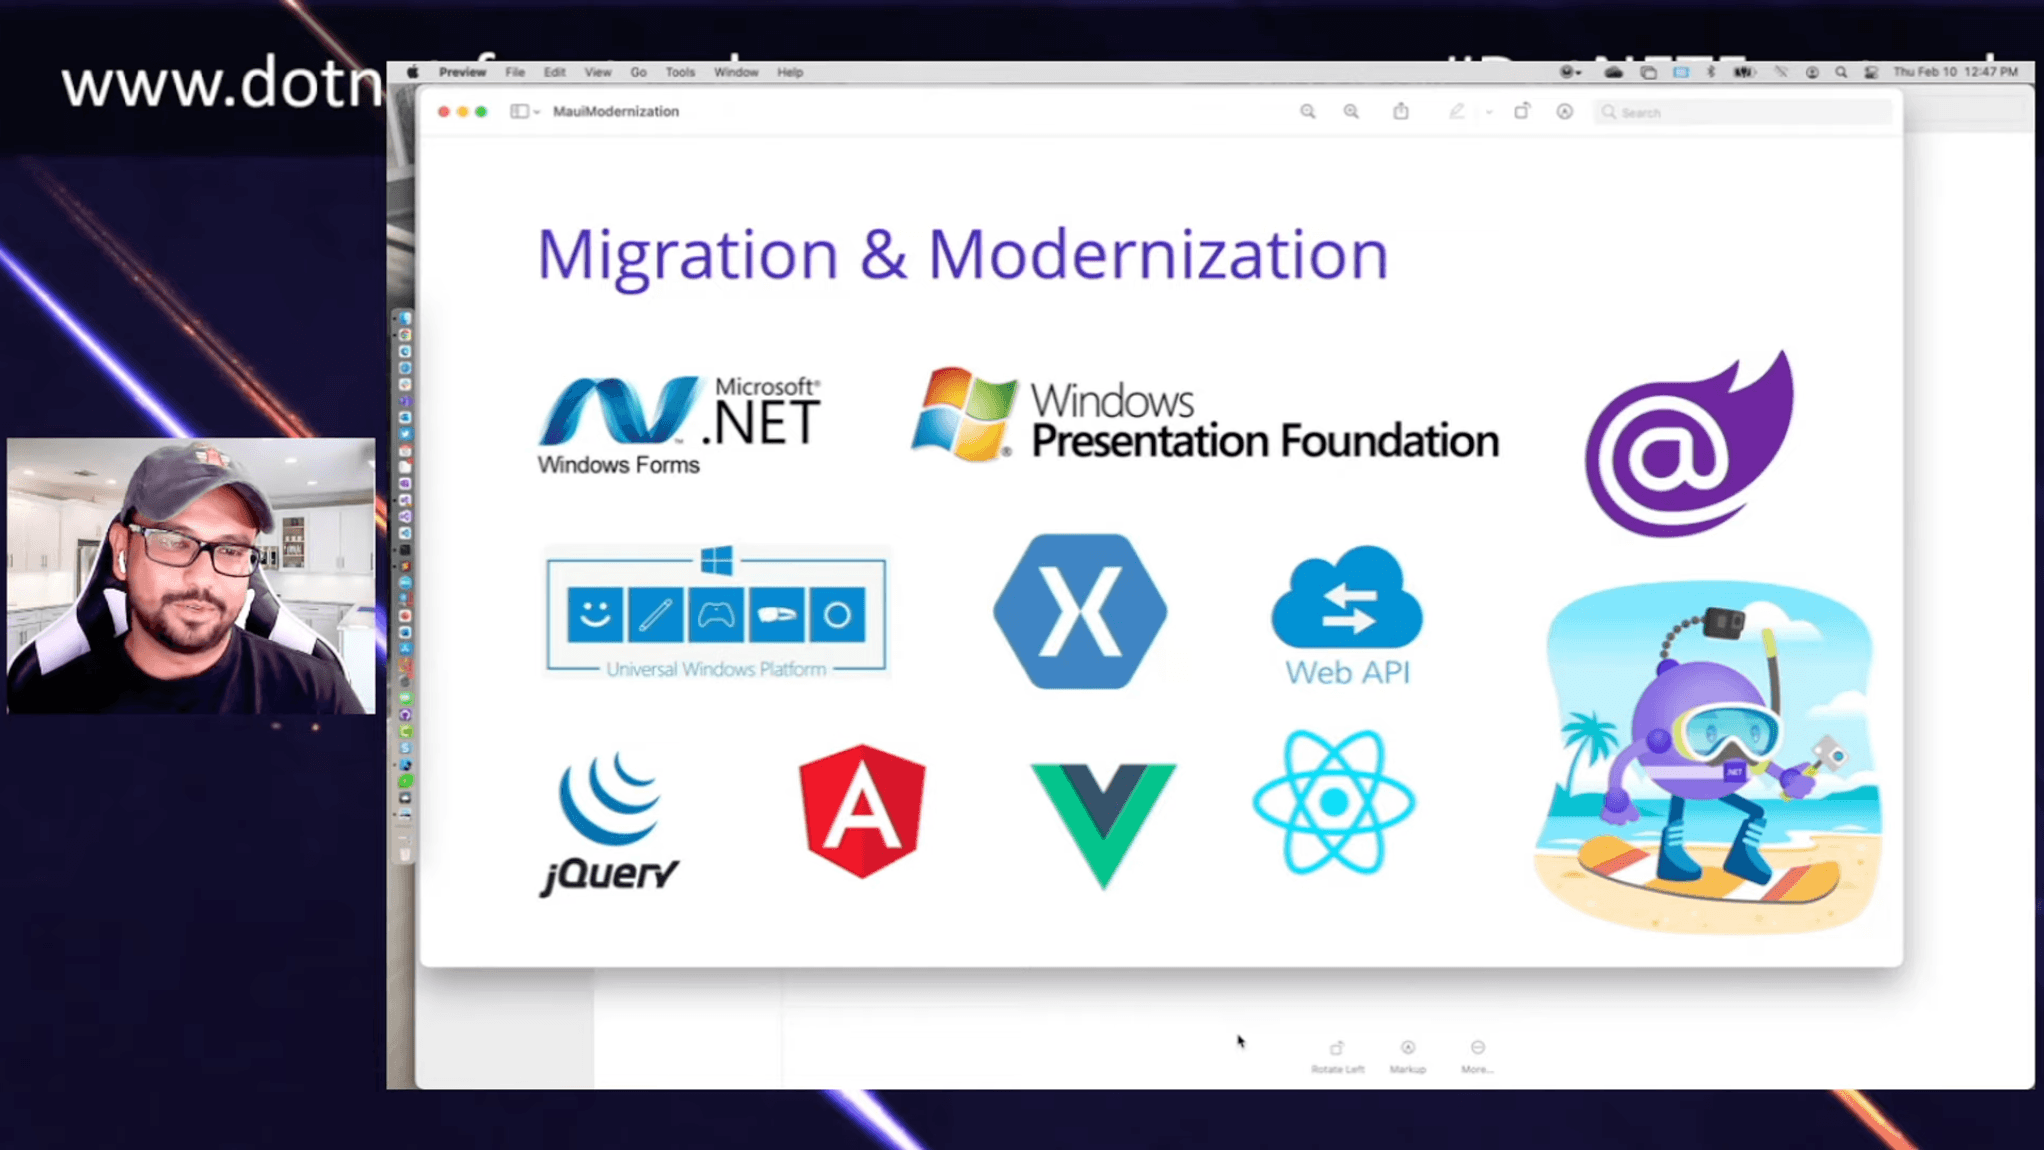Open the iCloud status icon in menu bar

point(1613,72)
